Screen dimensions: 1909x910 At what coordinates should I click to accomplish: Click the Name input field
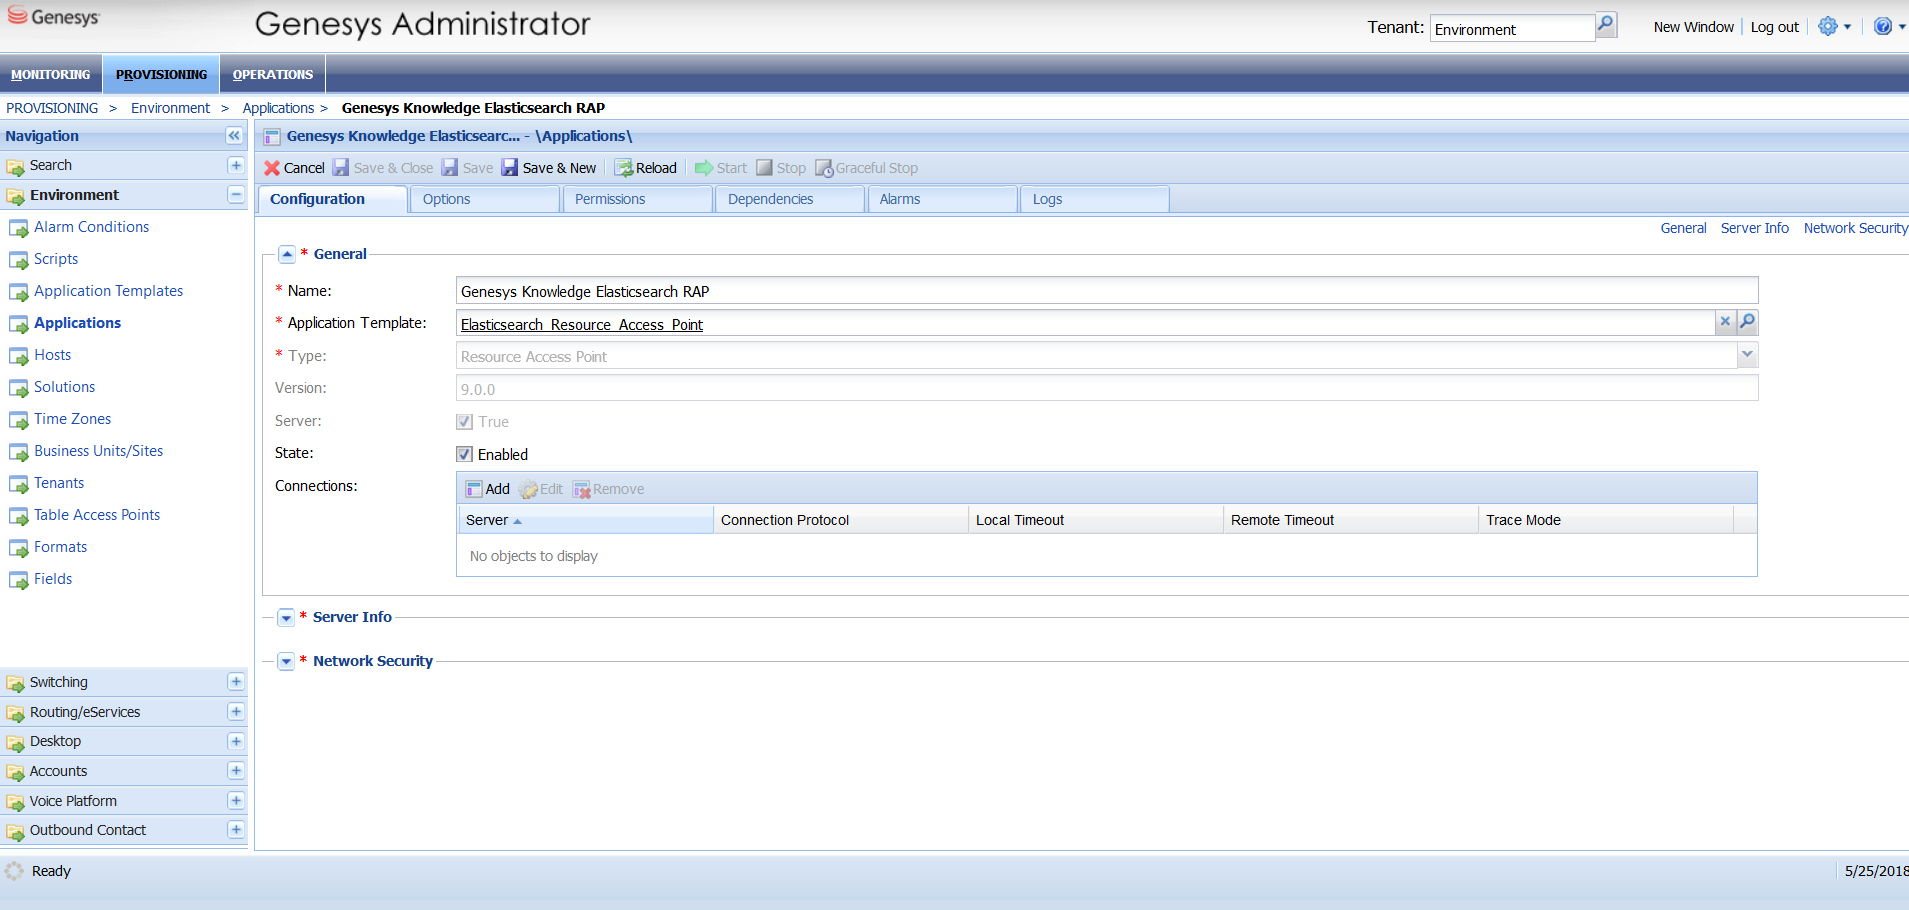pyautogui.click(x=1105, y=291)
